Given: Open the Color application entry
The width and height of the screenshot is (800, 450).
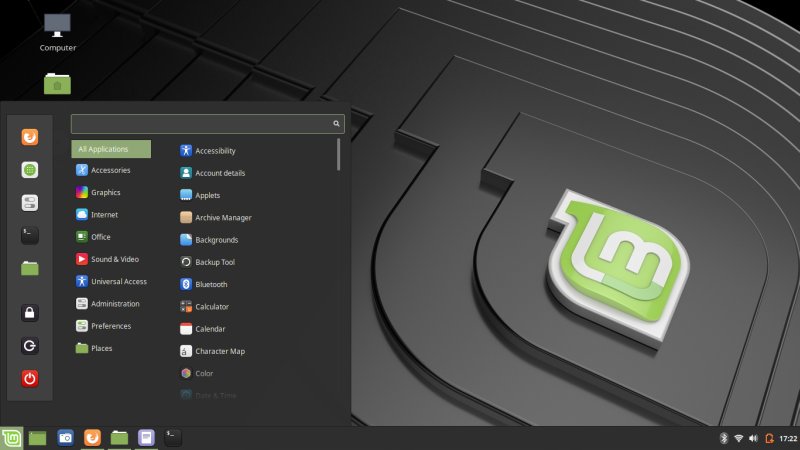Looking at the screenshot, I should [204, 373].
